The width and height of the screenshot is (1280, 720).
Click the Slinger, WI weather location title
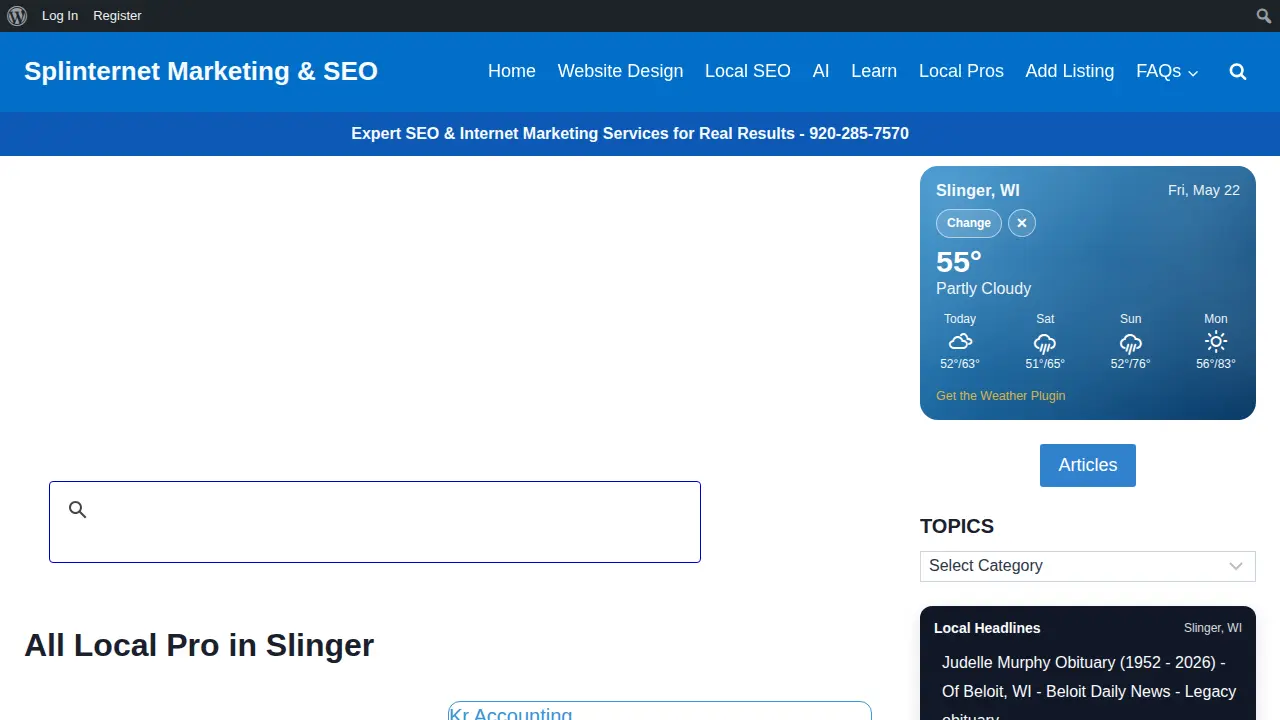pyautogui.click(x=978, y=190)
